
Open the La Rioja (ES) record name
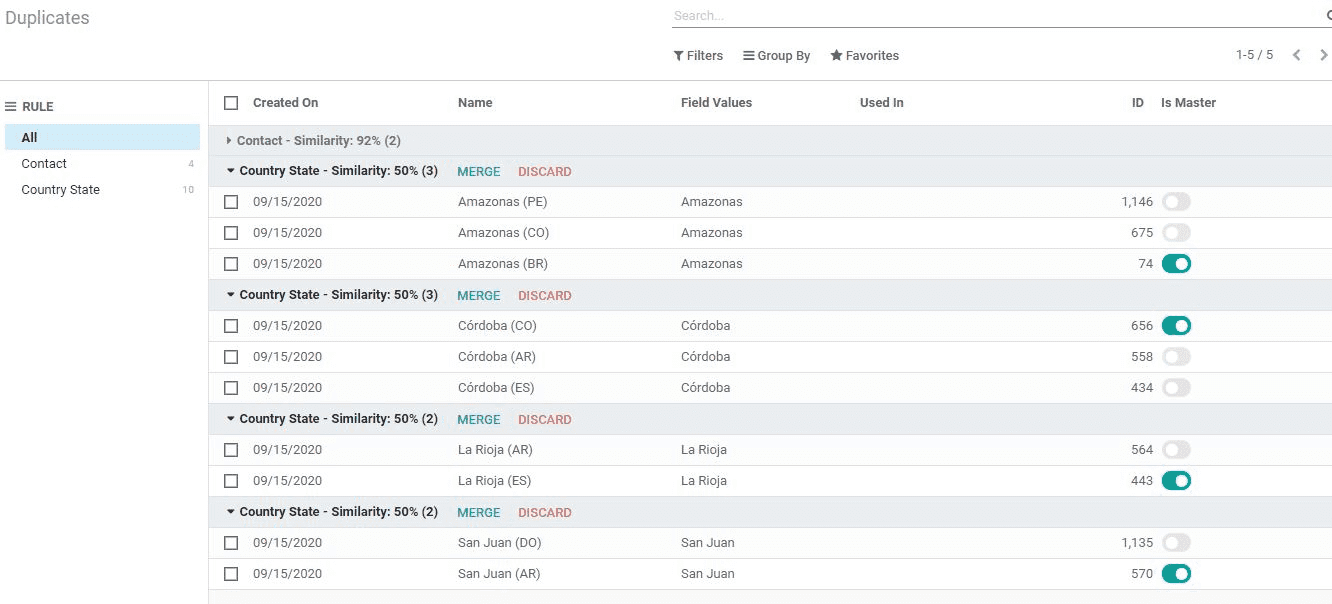point(495,481)
